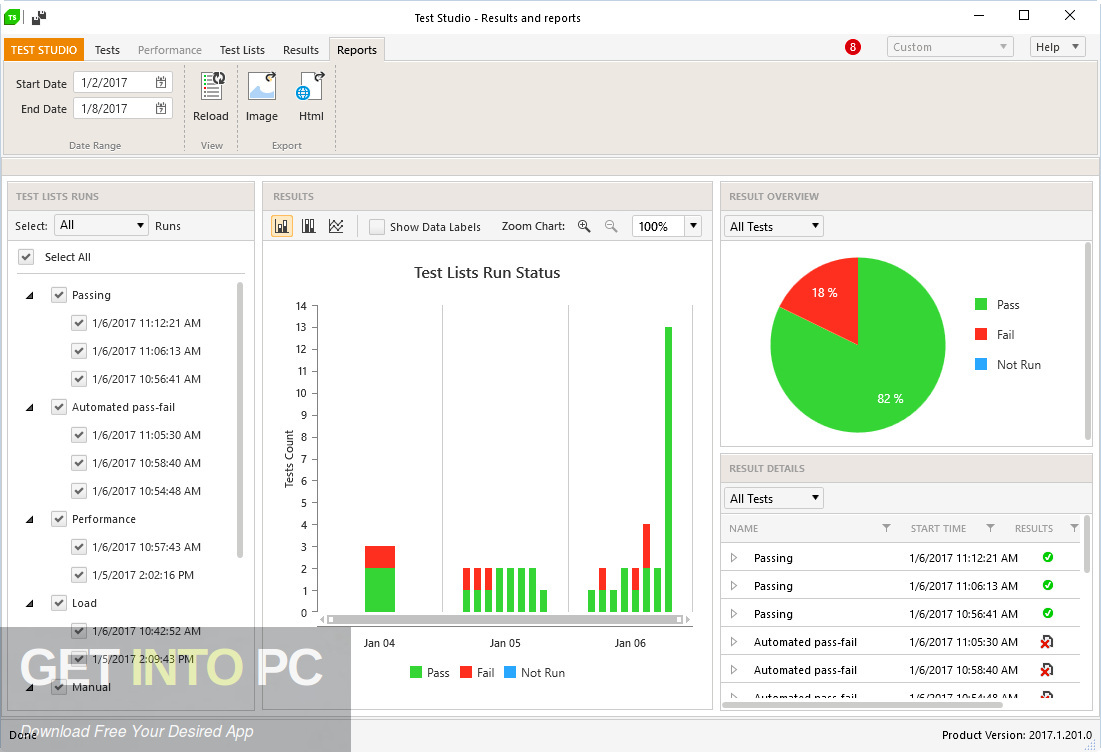
Task: Collapse the Passing tree node
Action: click(29, 296)
